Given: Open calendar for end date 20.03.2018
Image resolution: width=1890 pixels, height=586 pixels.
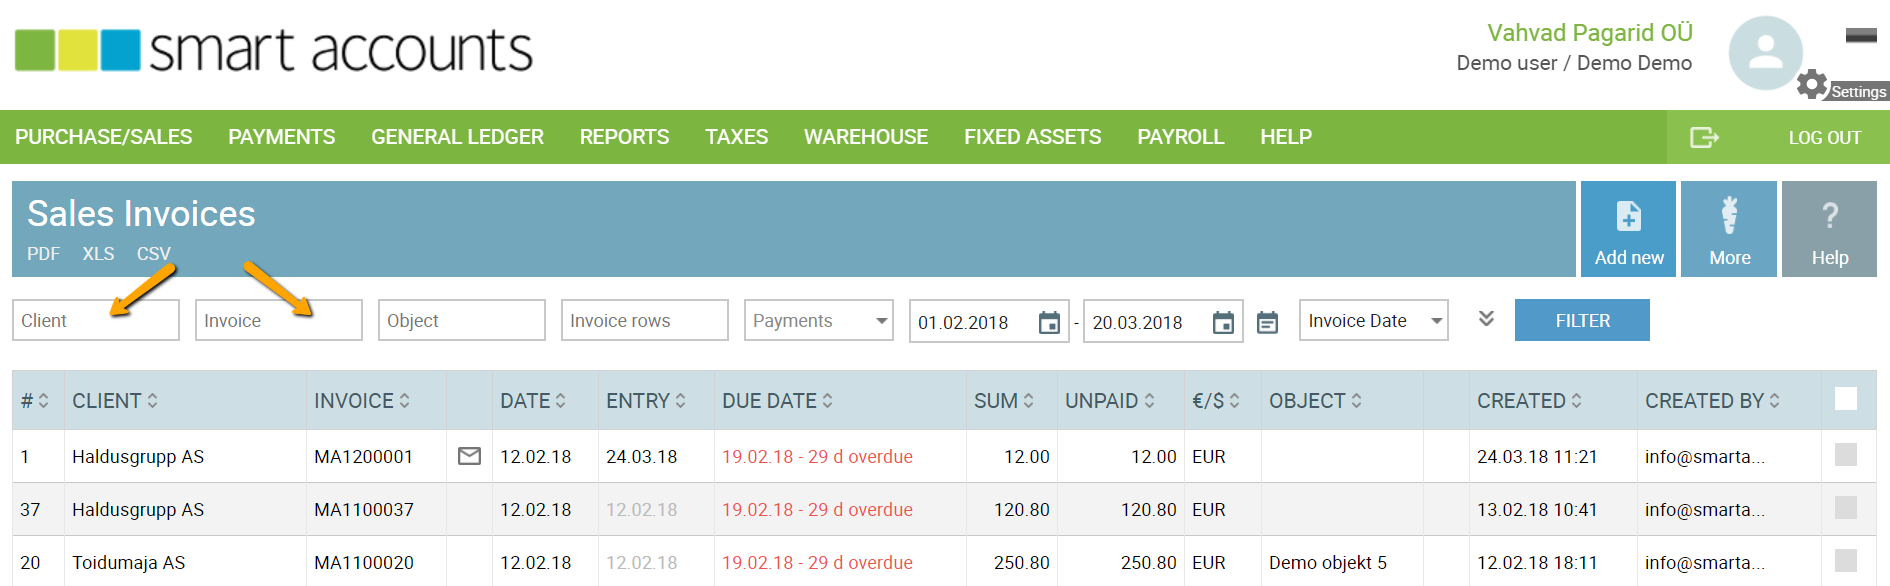Looking at the screenshot, I should point(1223,322).
